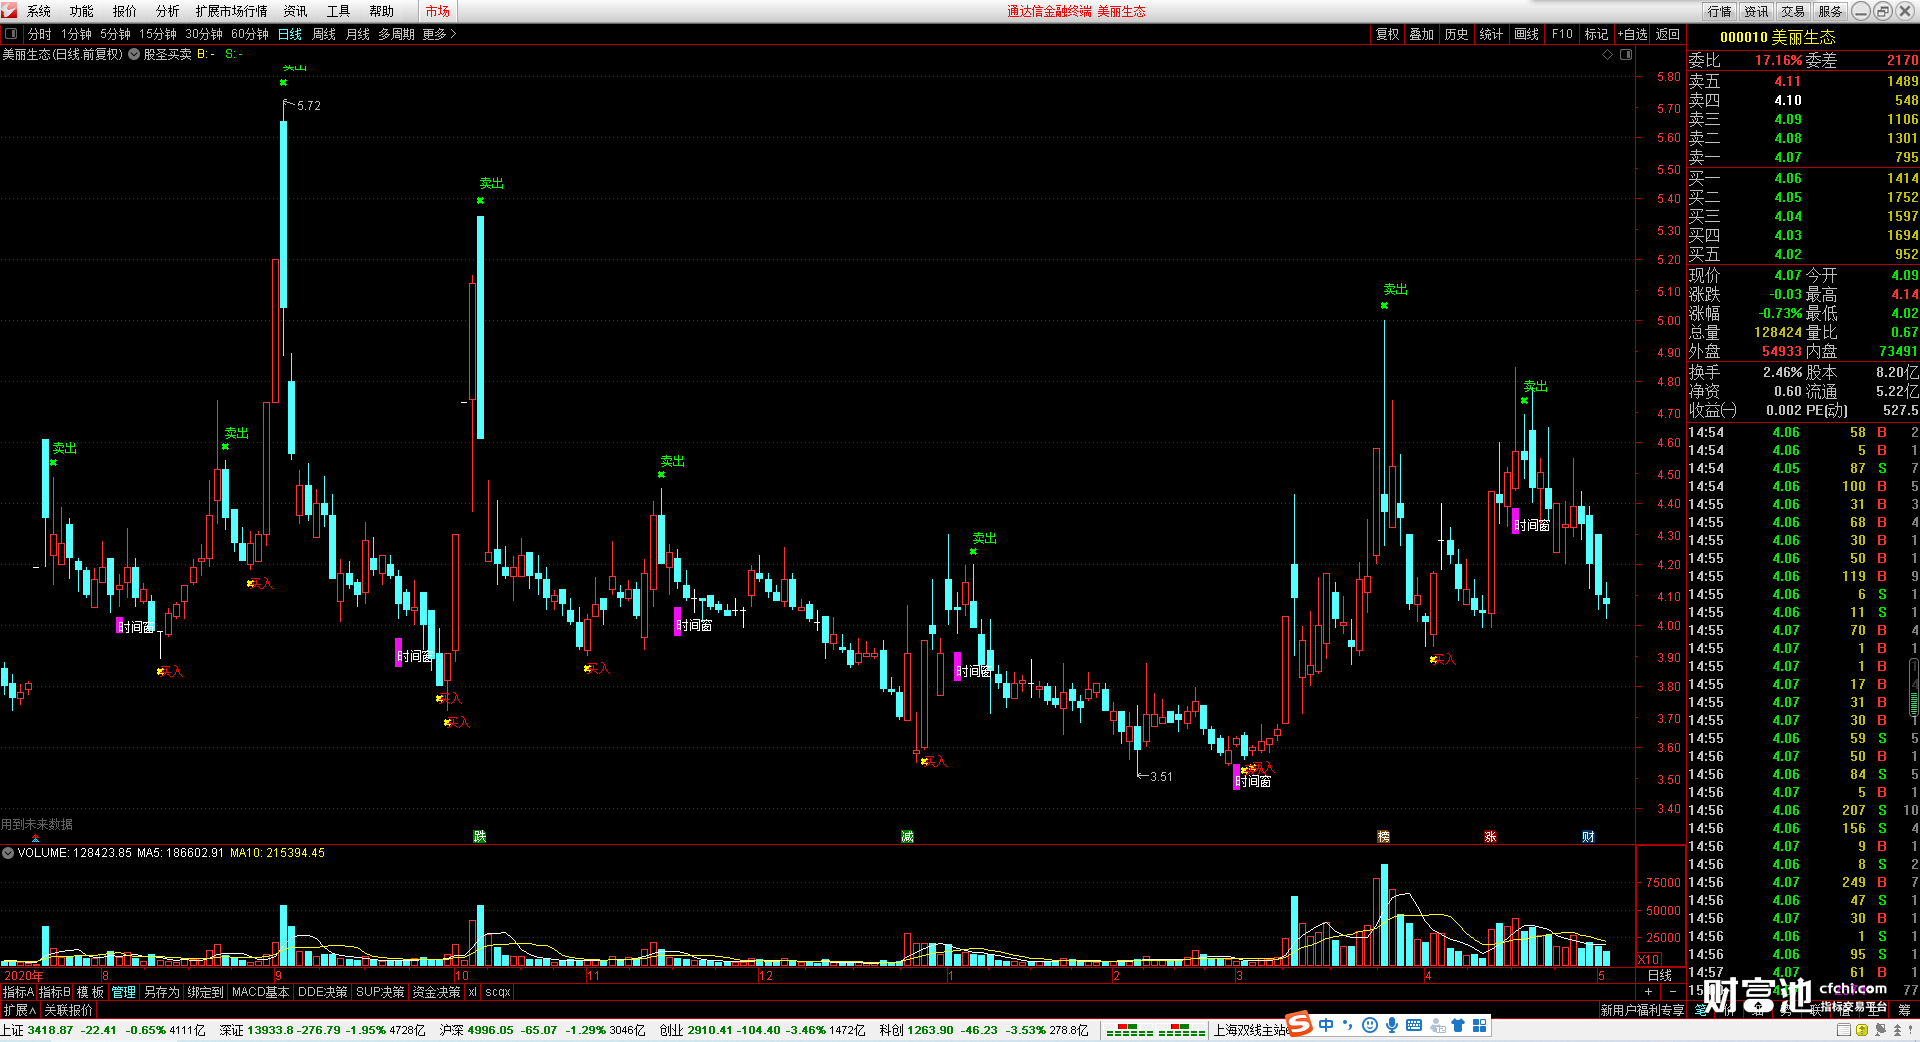Open the Sogou emoji face icon
The height and width of the screenshot is (1042, 1920).
pos(1370,1025)
